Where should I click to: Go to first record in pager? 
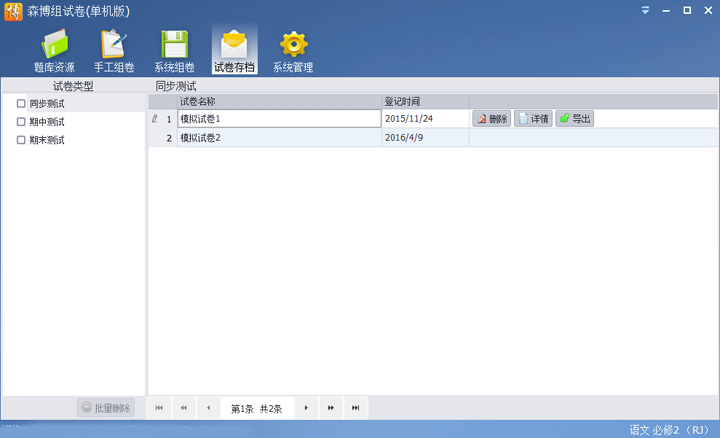[159, 408]
